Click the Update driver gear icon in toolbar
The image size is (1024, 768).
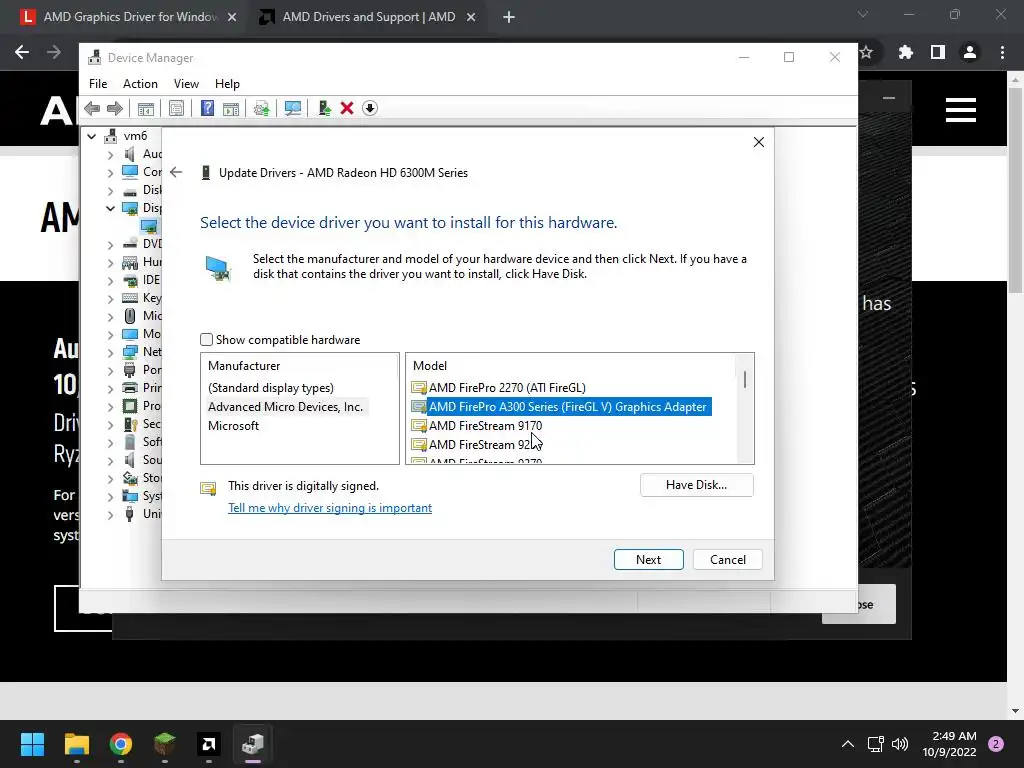point(261,108)
